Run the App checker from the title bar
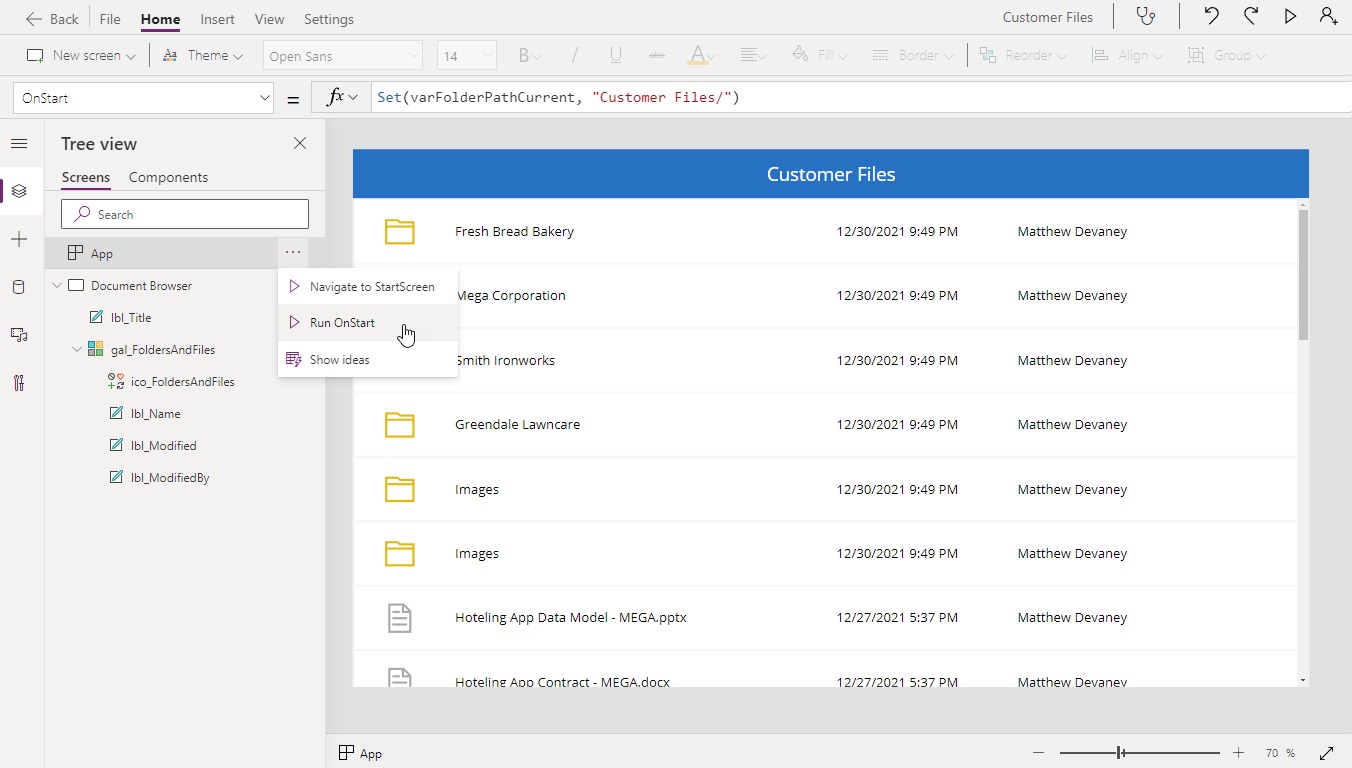This screenshot has width=1352, height=768. [x=1146, y=17]
